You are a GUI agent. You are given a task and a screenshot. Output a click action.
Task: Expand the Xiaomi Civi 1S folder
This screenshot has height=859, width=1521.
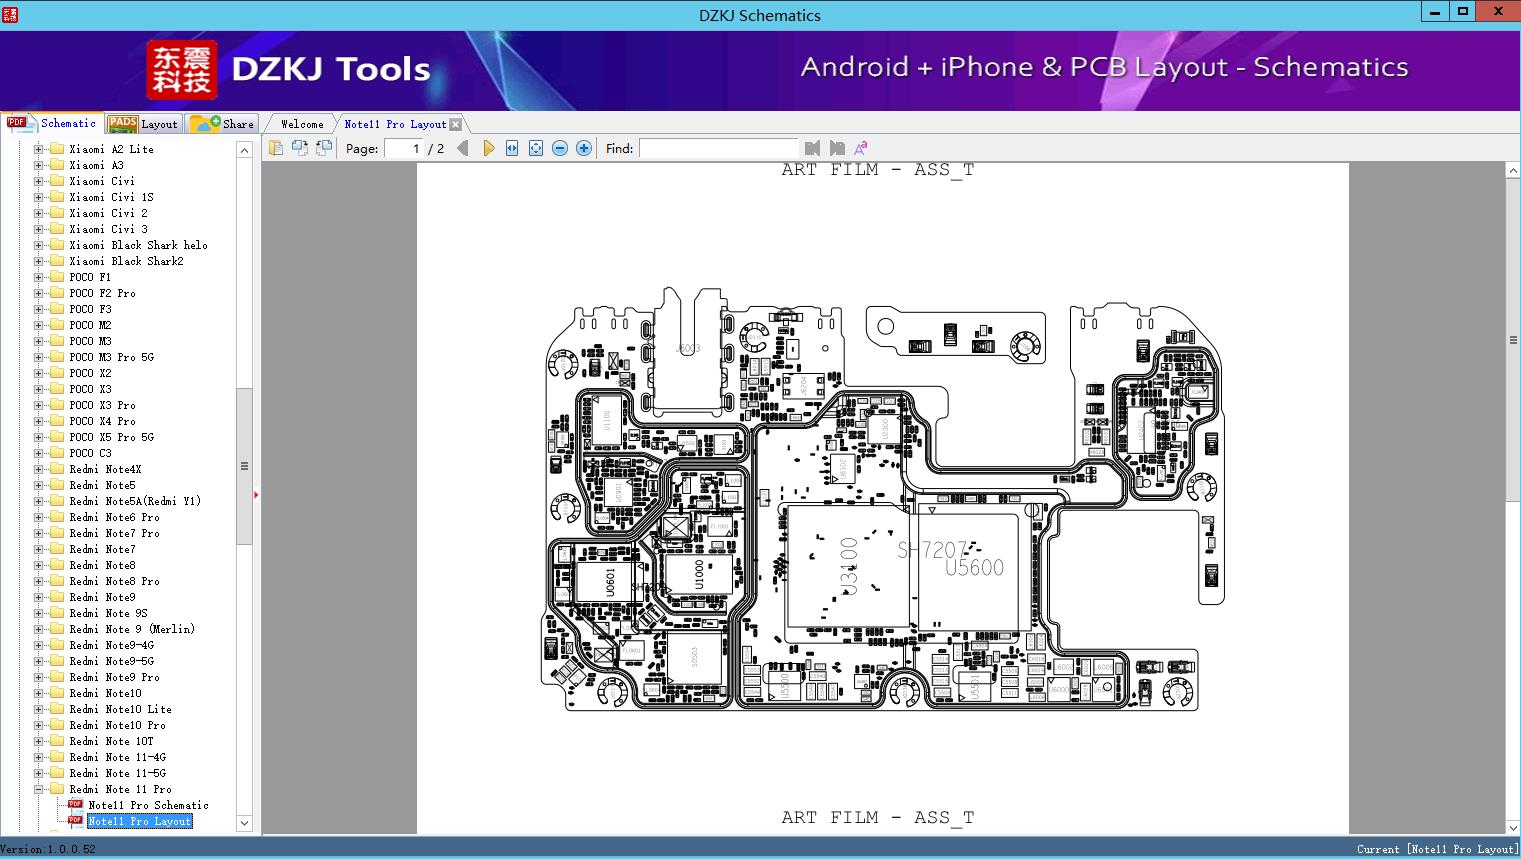coord(39,197)
